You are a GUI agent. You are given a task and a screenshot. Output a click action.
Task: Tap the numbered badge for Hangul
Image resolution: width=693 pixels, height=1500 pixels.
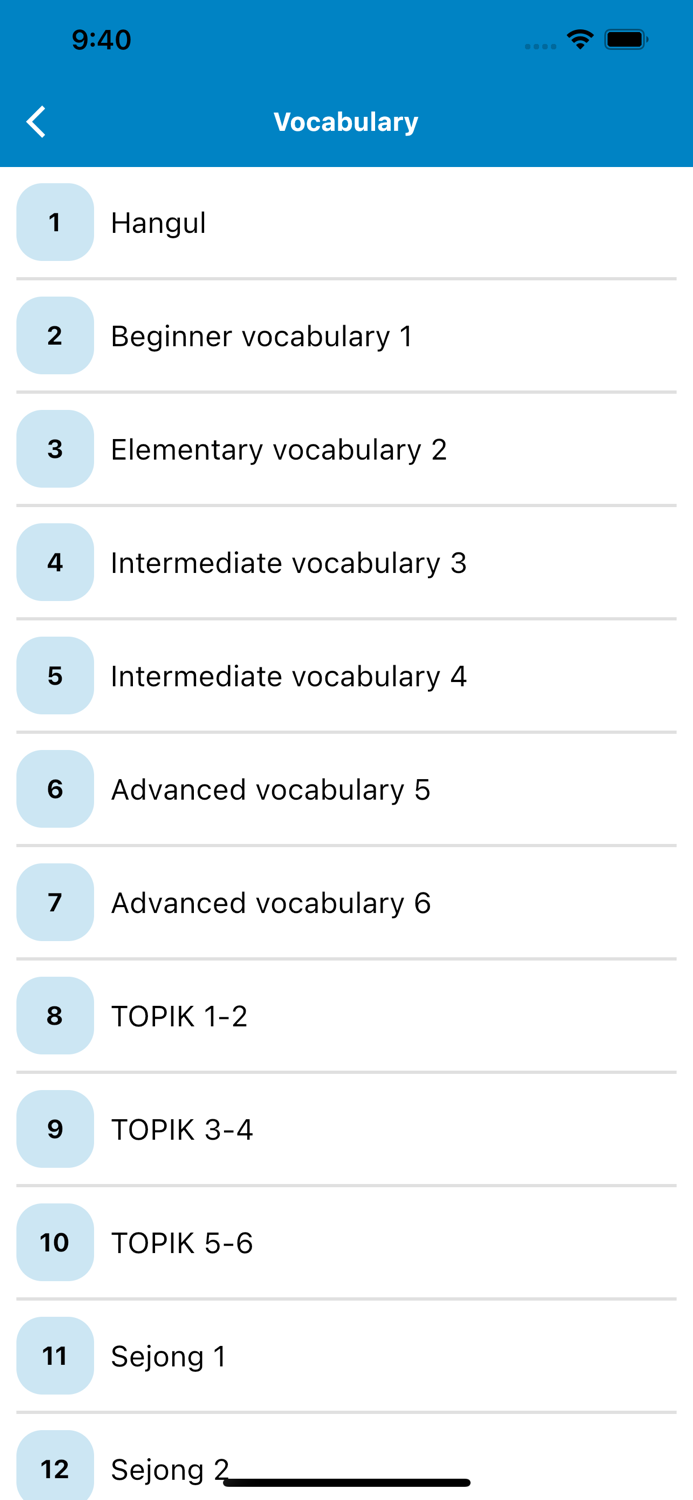pos(55,222)
